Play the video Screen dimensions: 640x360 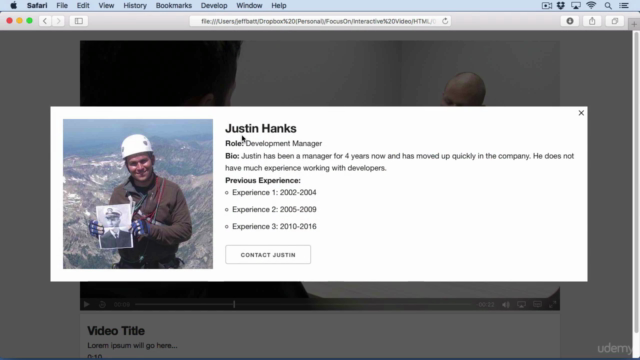[x=87, y=304]
